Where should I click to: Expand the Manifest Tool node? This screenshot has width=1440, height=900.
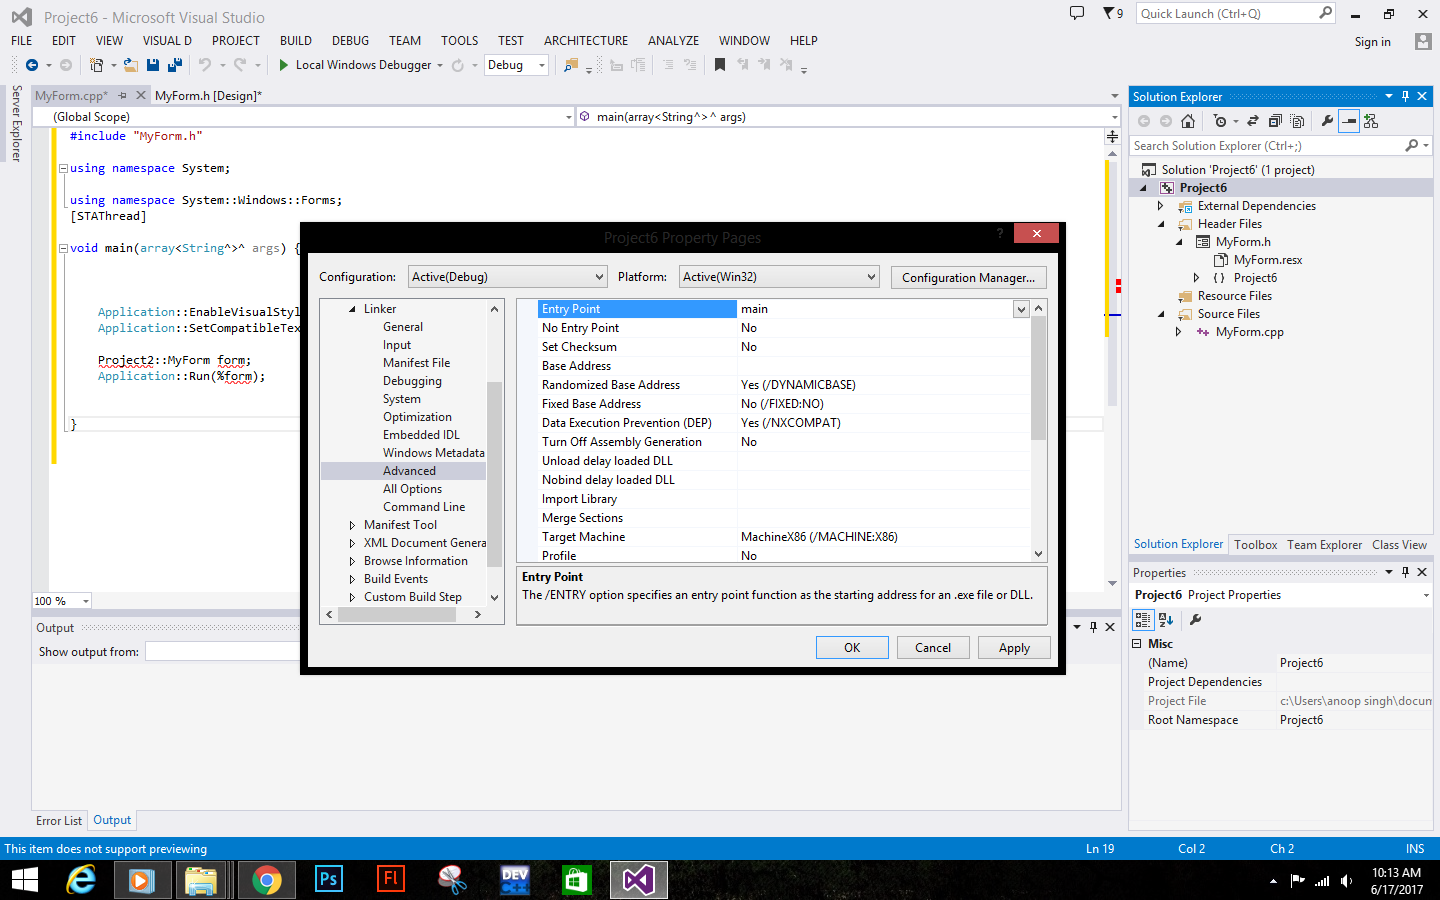(352, 524)
